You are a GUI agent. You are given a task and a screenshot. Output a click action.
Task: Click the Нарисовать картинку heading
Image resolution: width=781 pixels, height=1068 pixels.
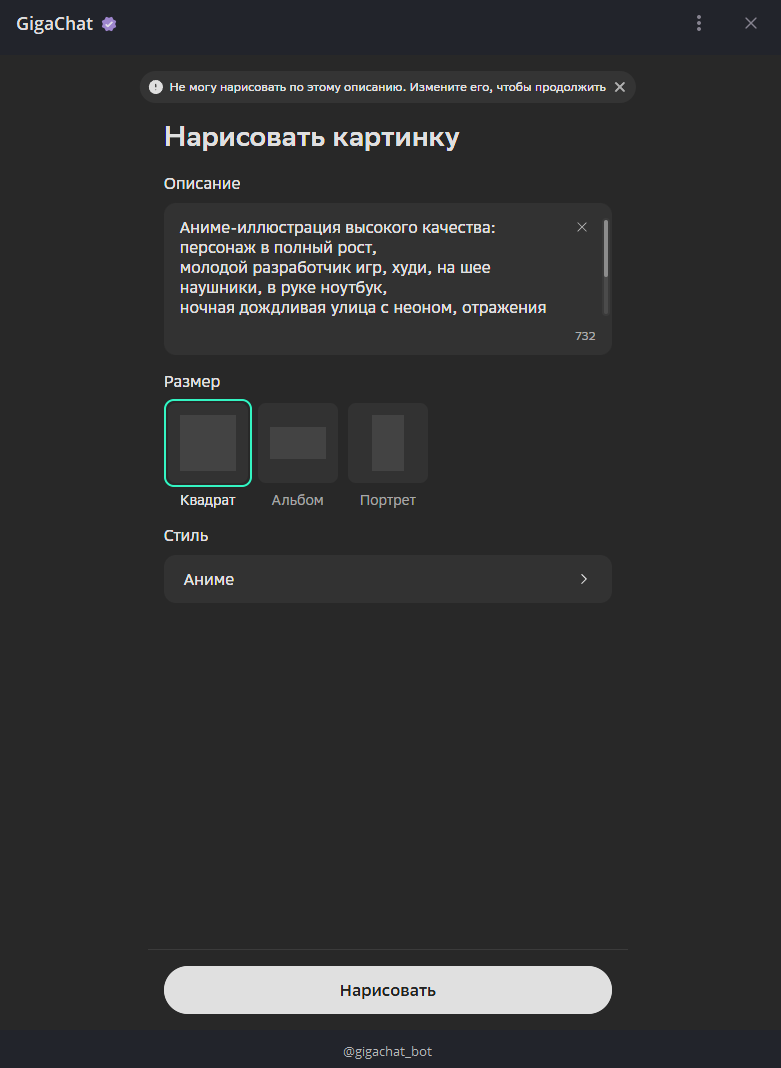[312, 138]
